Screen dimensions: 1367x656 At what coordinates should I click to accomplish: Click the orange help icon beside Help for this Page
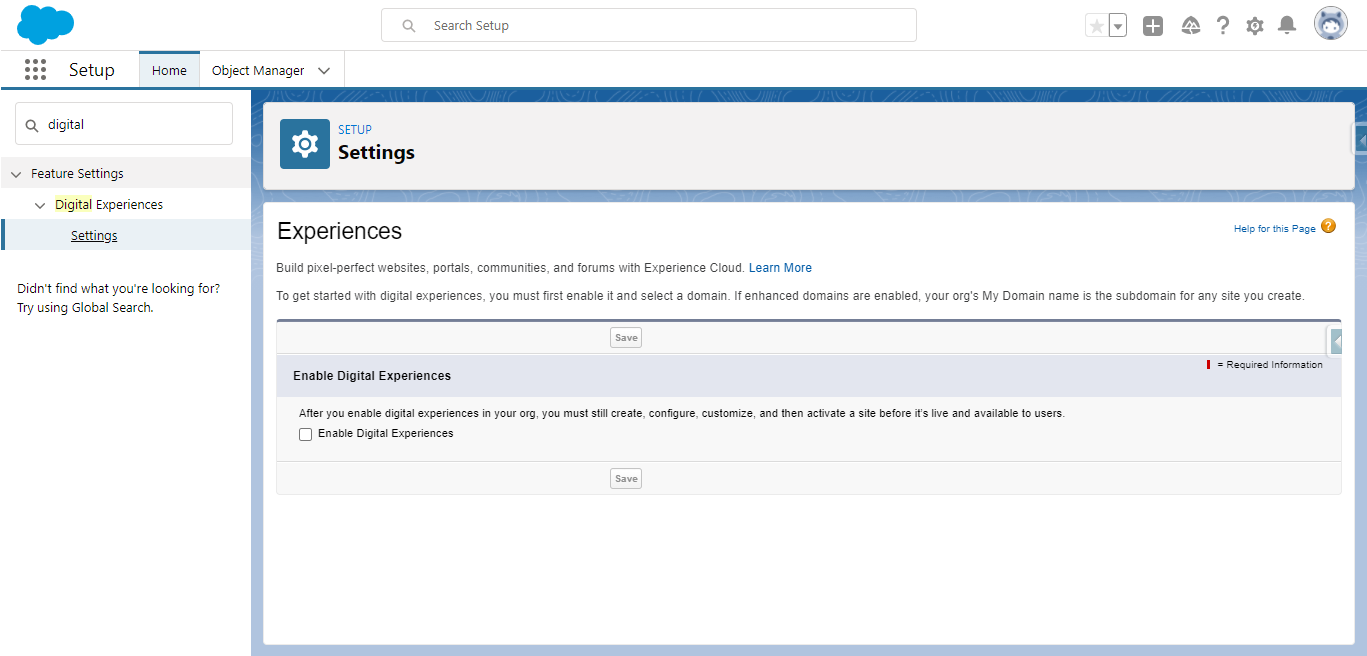pos(1328,226)
